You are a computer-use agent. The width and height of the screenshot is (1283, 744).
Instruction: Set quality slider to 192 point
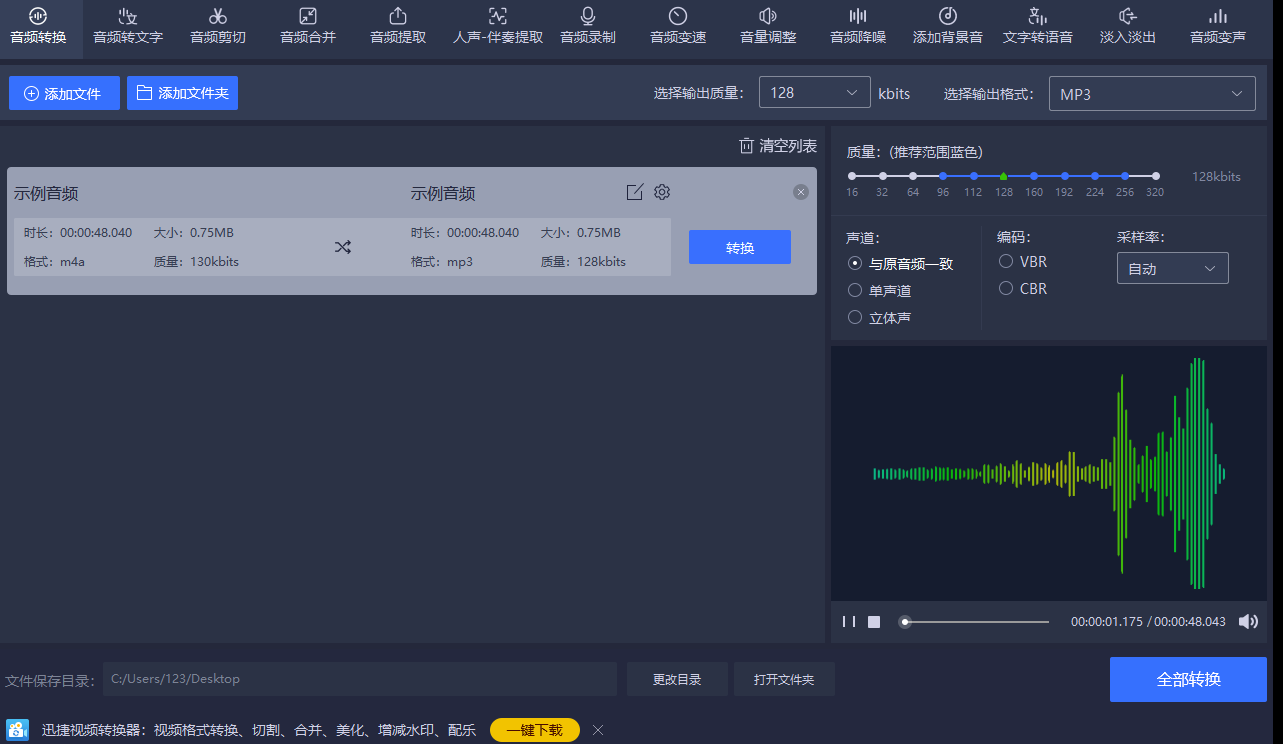point(1065,176)
